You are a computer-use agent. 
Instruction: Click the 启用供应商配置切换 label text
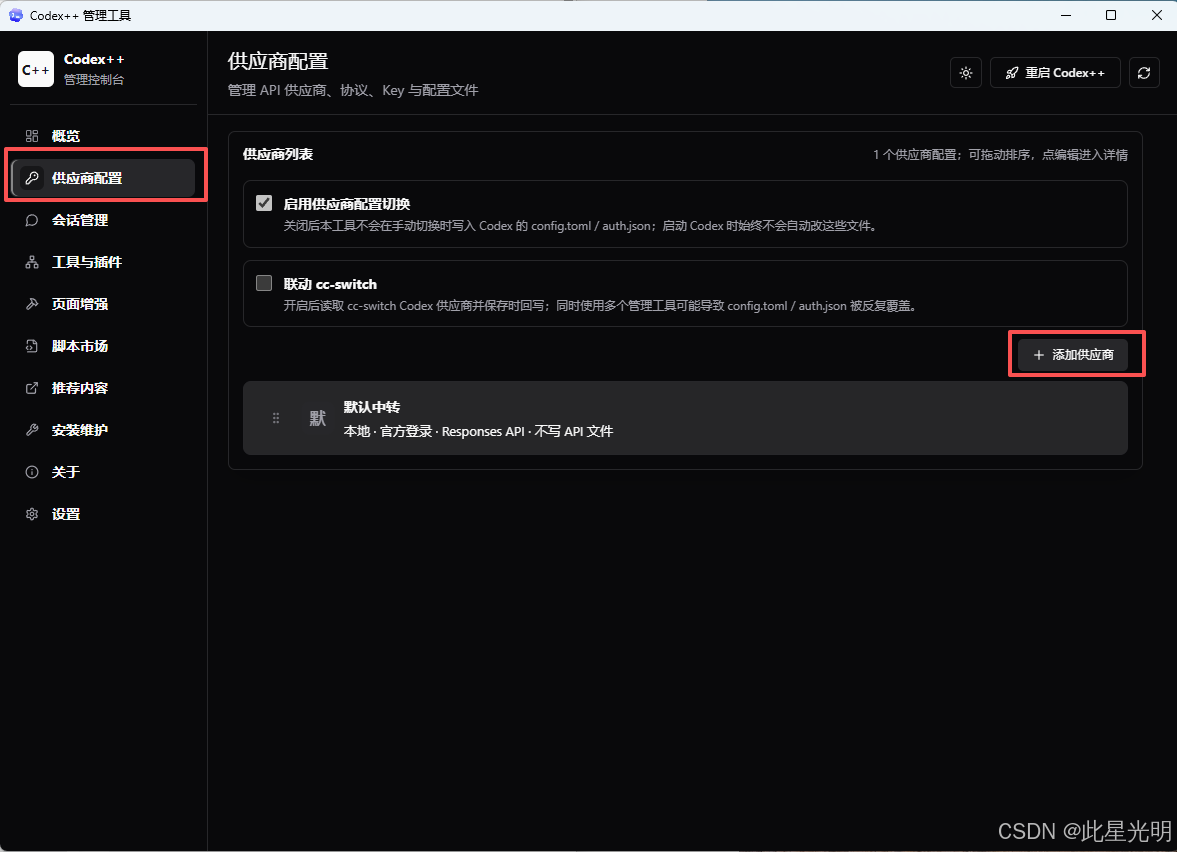tap(347, 204)
